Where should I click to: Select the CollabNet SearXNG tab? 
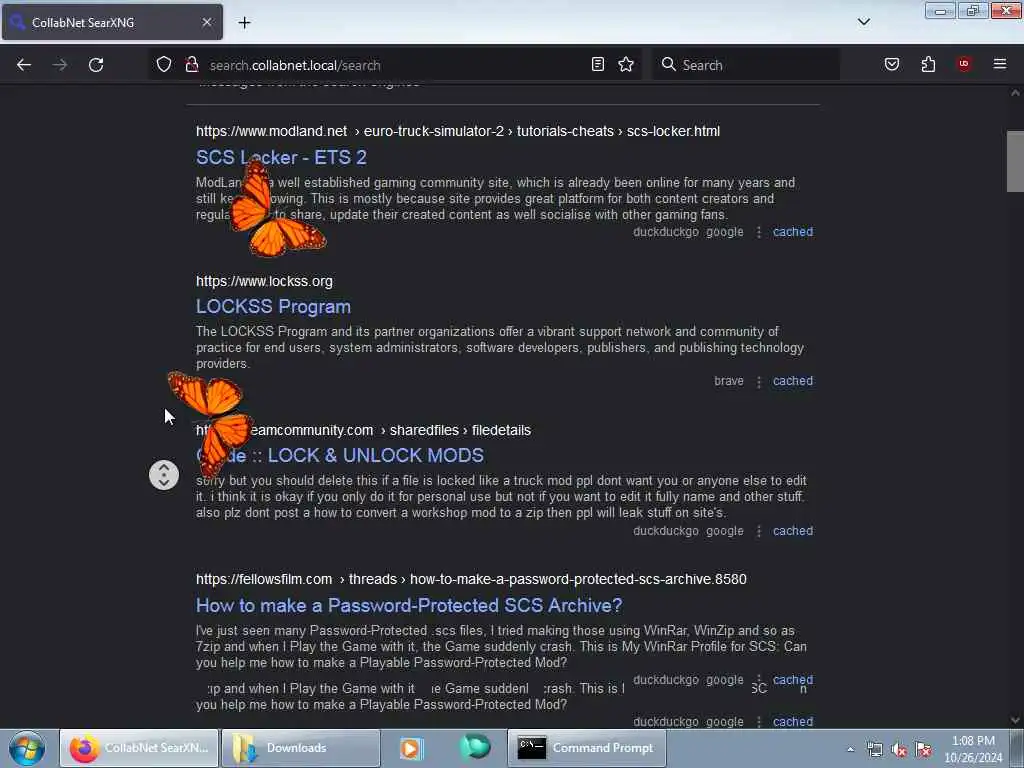(x=112, y=22)
